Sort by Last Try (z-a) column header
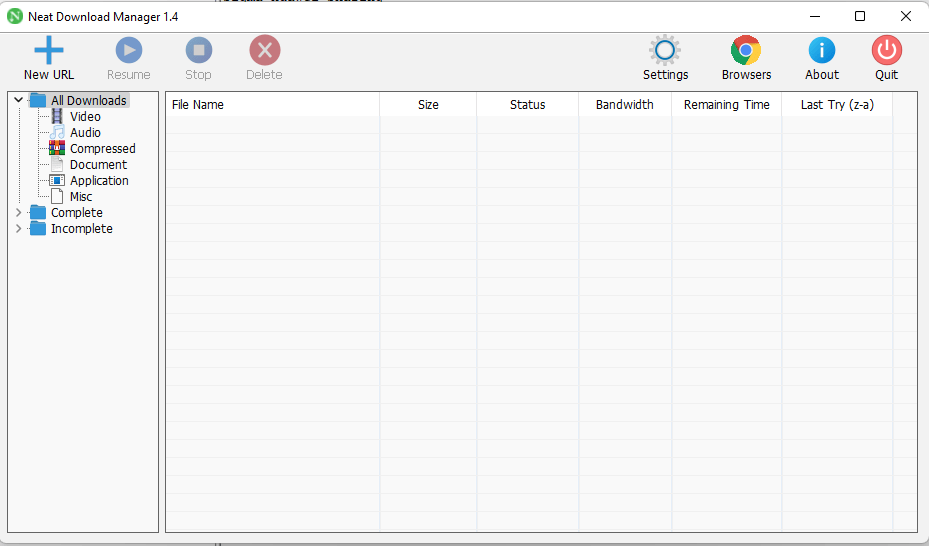Viewport: 929px width, 546px height. pos(837,105)
